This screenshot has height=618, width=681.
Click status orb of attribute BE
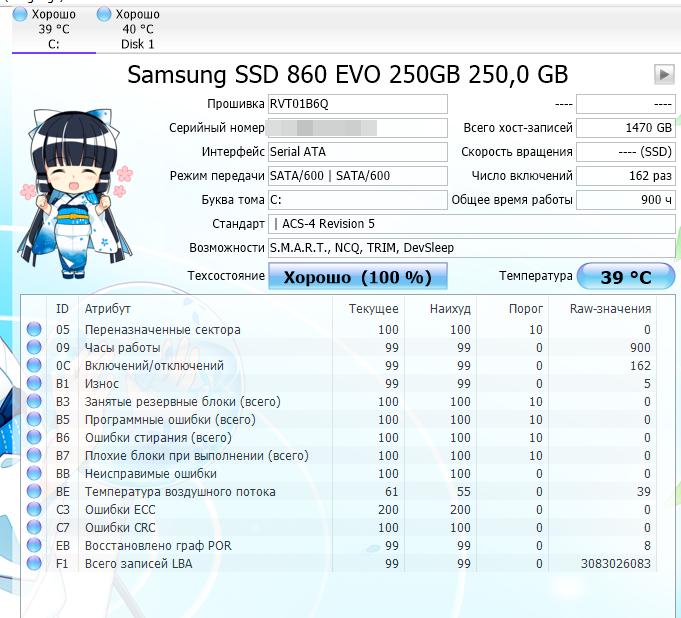point(34,492)
